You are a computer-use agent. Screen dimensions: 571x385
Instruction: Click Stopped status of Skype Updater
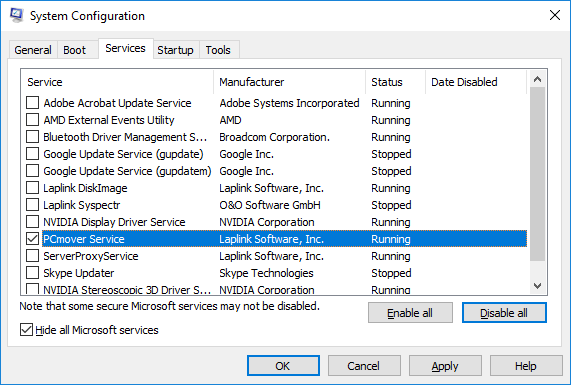point(391,273)
